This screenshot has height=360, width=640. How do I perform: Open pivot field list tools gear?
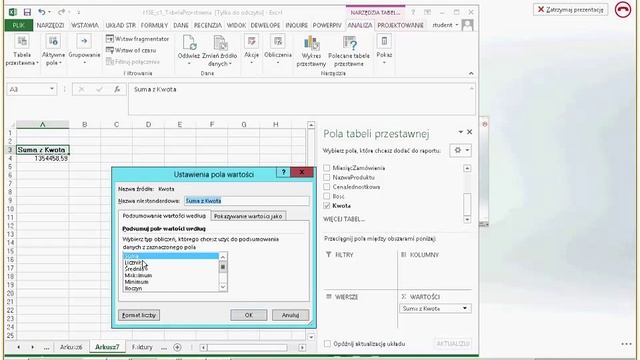click(461, 150)
